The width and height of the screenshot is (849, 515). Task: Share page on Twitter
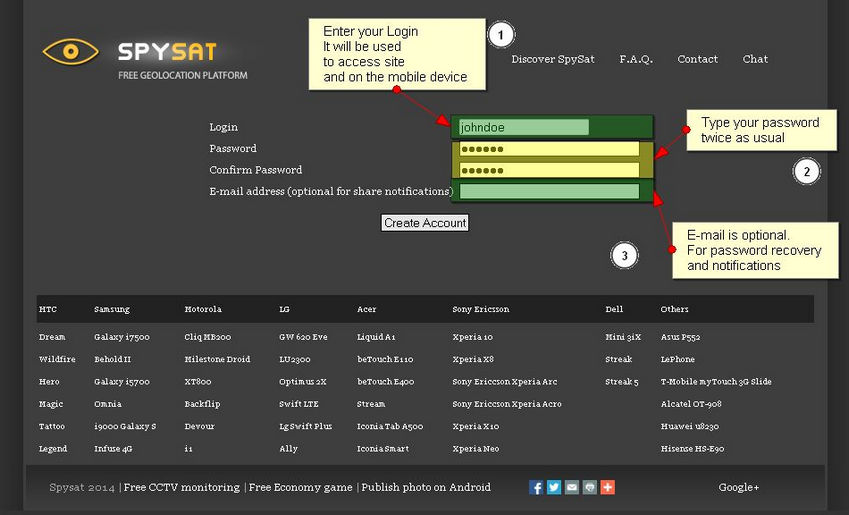point(554,487)
